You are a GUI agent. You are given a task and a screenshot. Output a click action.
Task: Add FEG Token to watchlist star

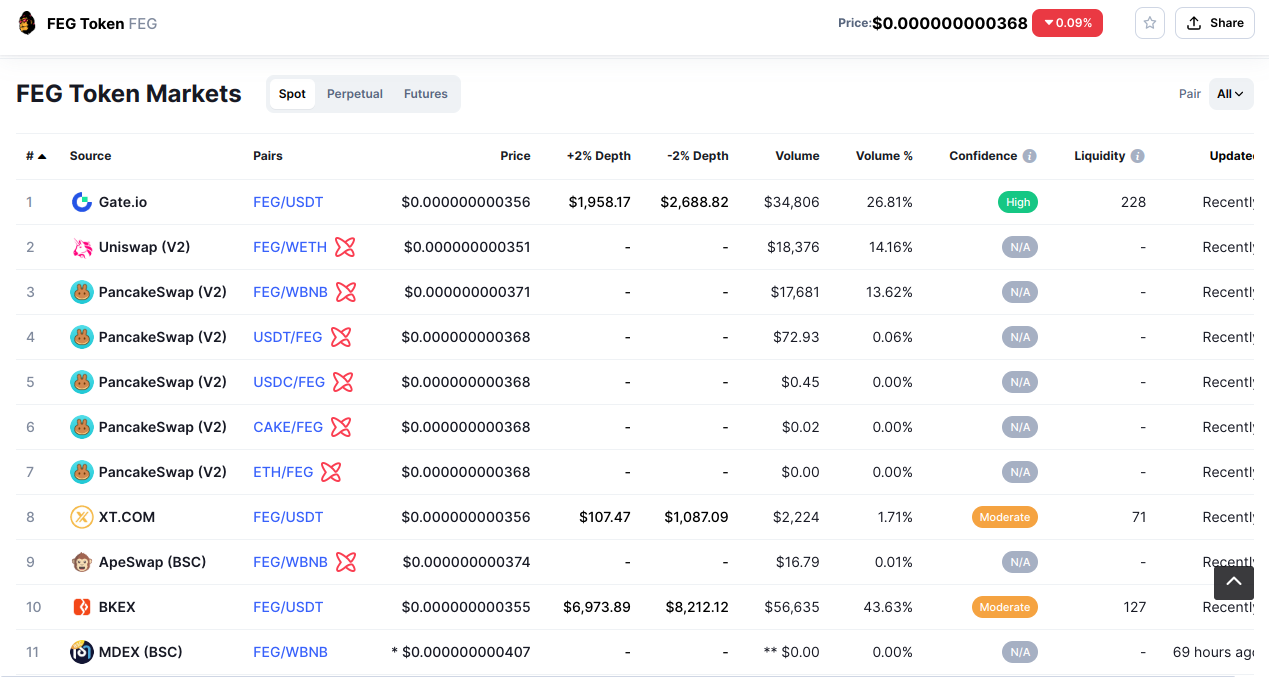(x=1150, y=23)
